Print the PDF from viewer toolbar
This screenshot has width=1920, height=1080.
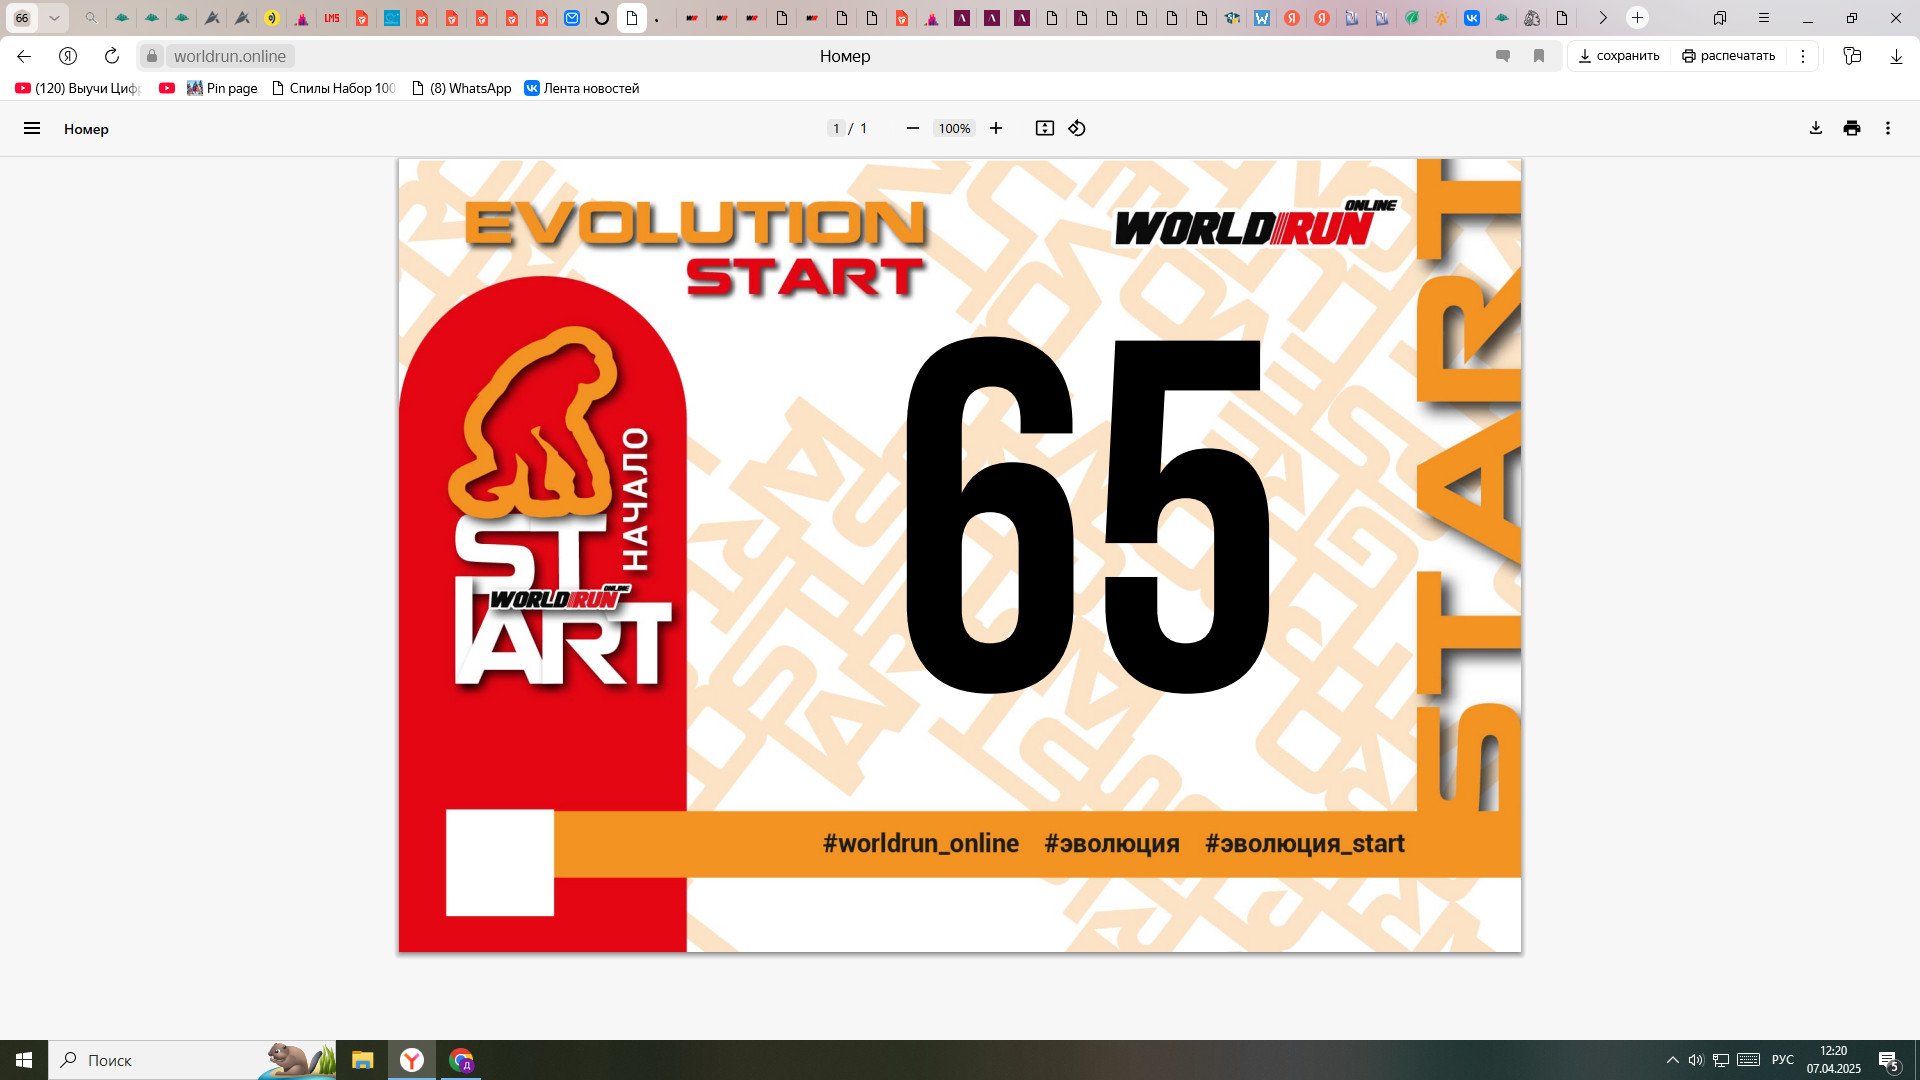pos(1852,128)
